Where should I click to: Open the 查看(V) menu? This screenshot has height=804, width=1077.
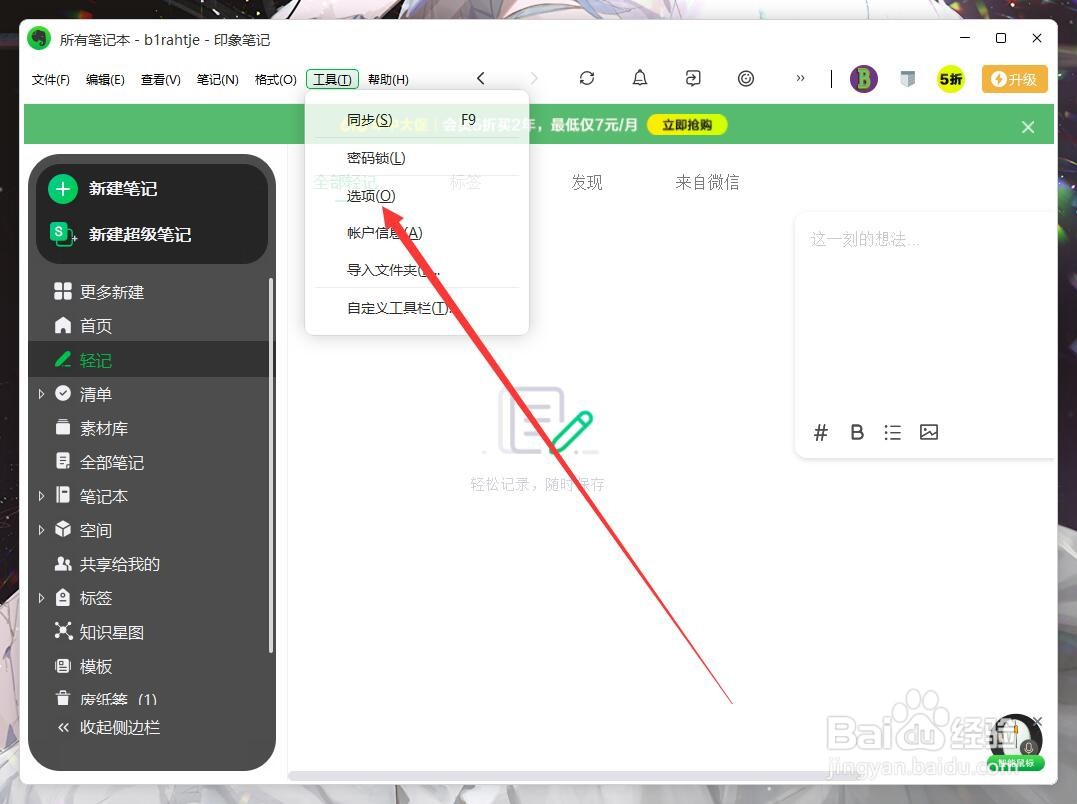click(161, 80)
